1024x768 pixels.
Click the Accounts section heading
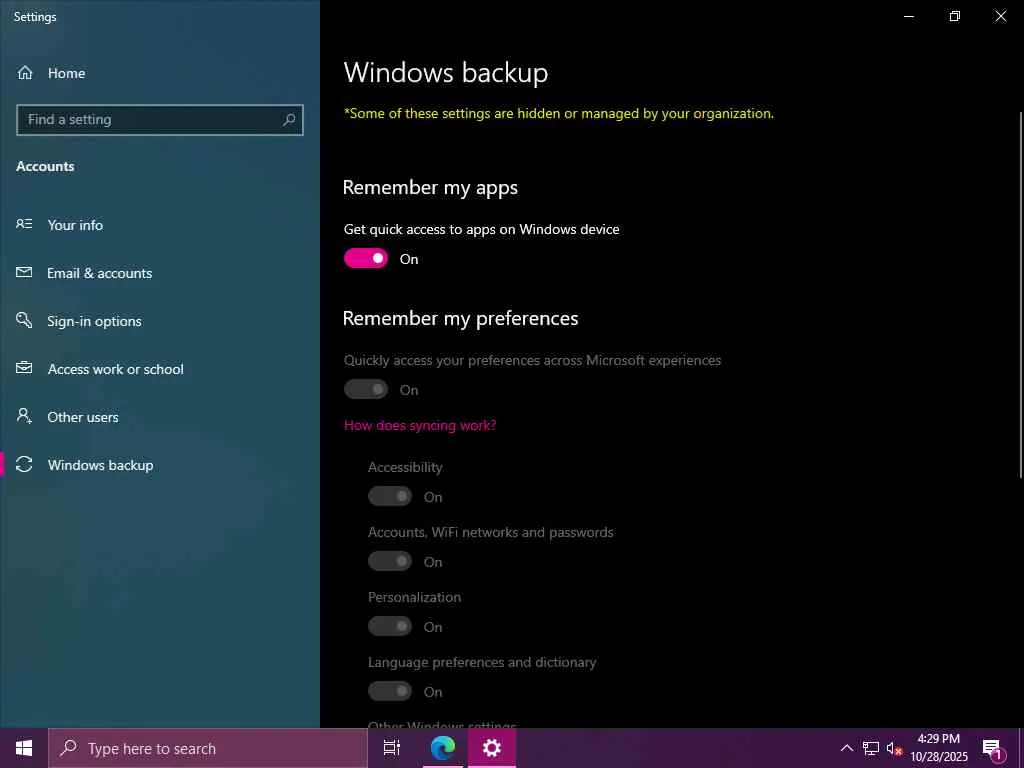[45, 167]
